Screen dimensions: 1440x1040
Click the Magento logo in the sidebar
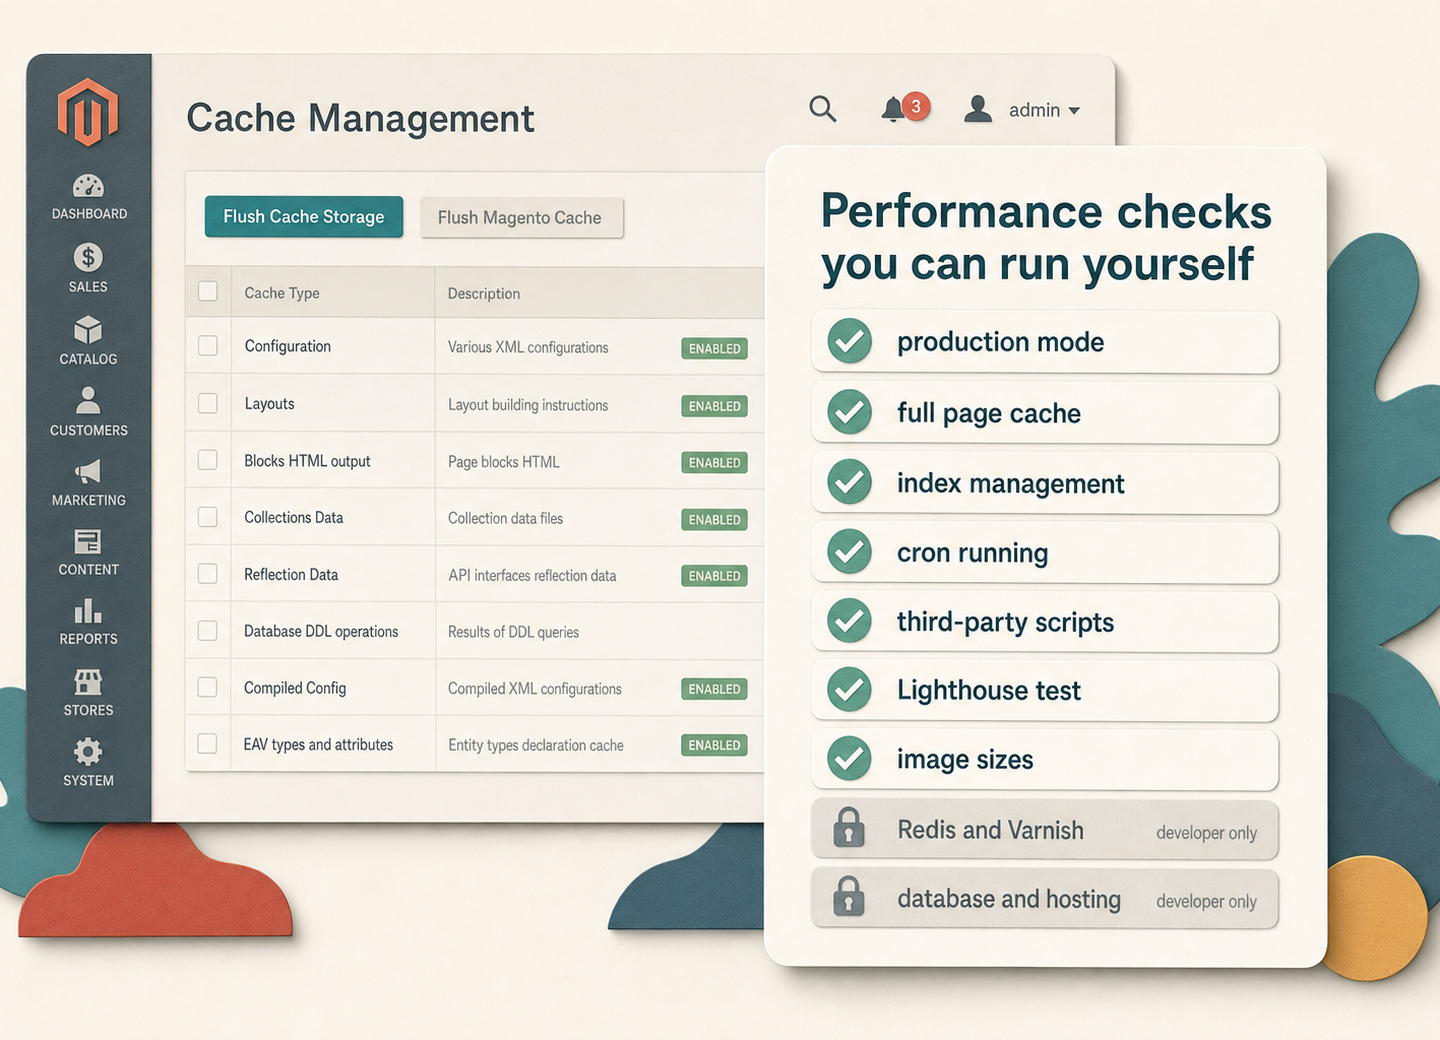pyautogui.click(x=88, y=112)
